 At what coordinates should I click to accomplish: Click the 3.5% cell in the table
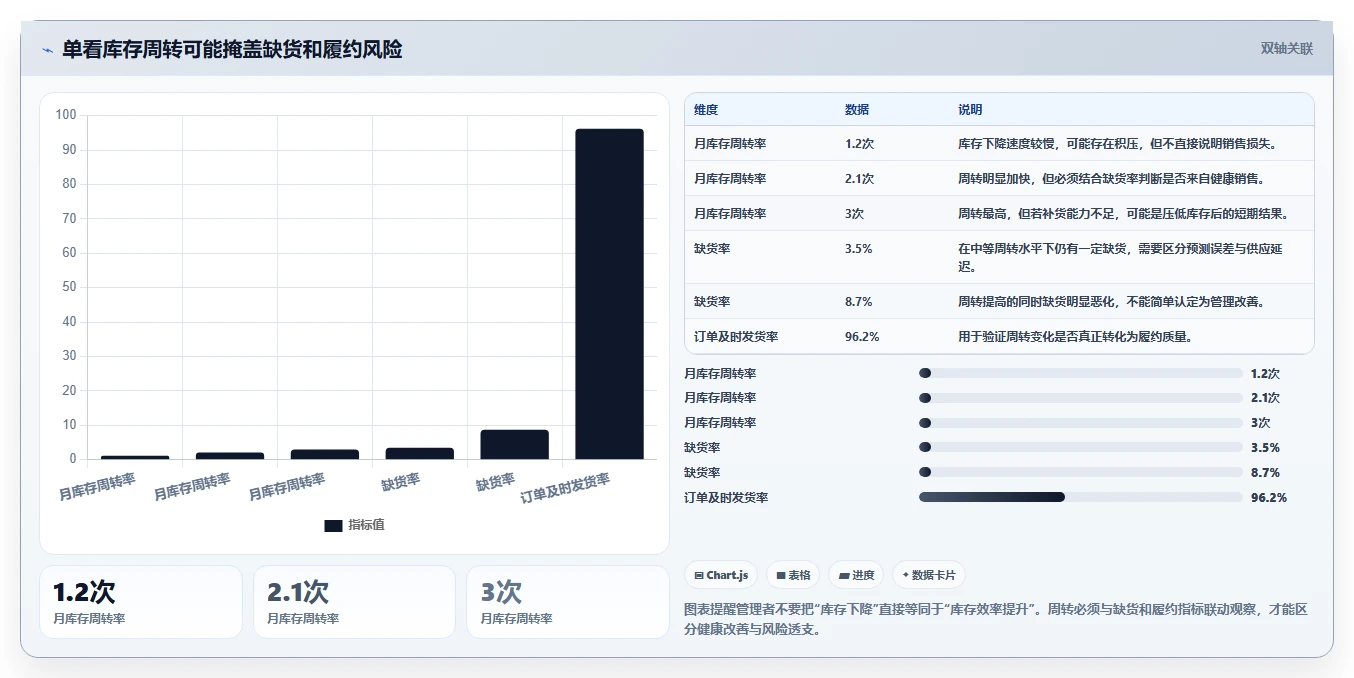tap(858, 248)
